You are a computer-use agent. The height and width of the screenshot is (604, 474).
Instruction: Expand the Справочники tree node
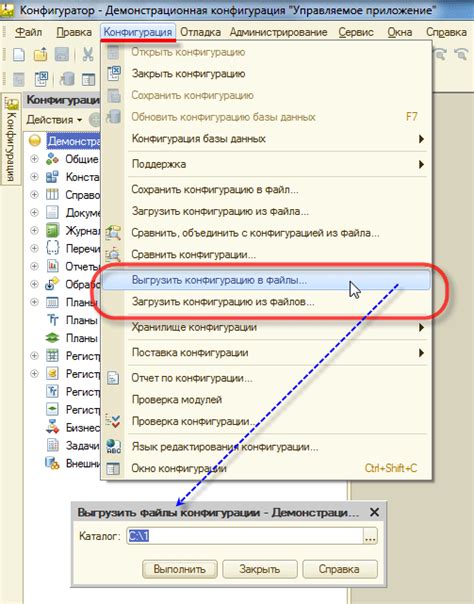[34, 195]
